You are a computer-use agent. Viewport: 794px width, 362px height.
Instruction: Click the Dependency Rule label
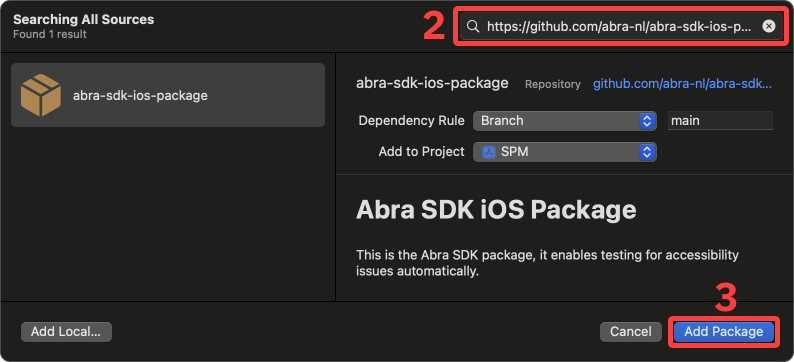click(x=411, y=121)
